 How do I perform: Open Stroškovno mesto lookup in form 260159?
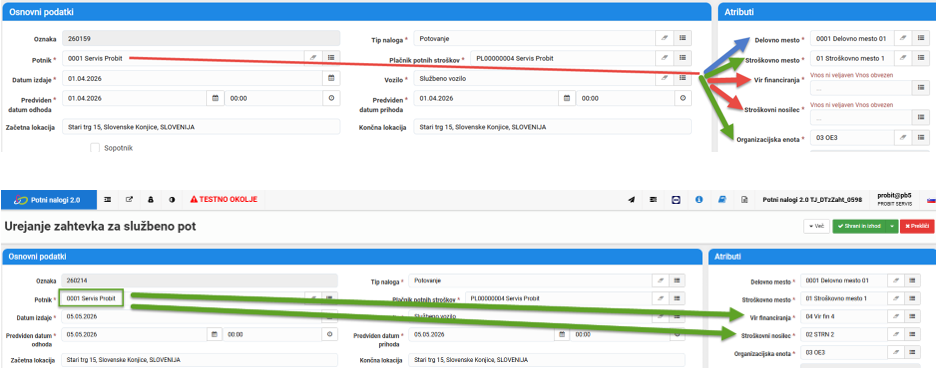[921, 59]
